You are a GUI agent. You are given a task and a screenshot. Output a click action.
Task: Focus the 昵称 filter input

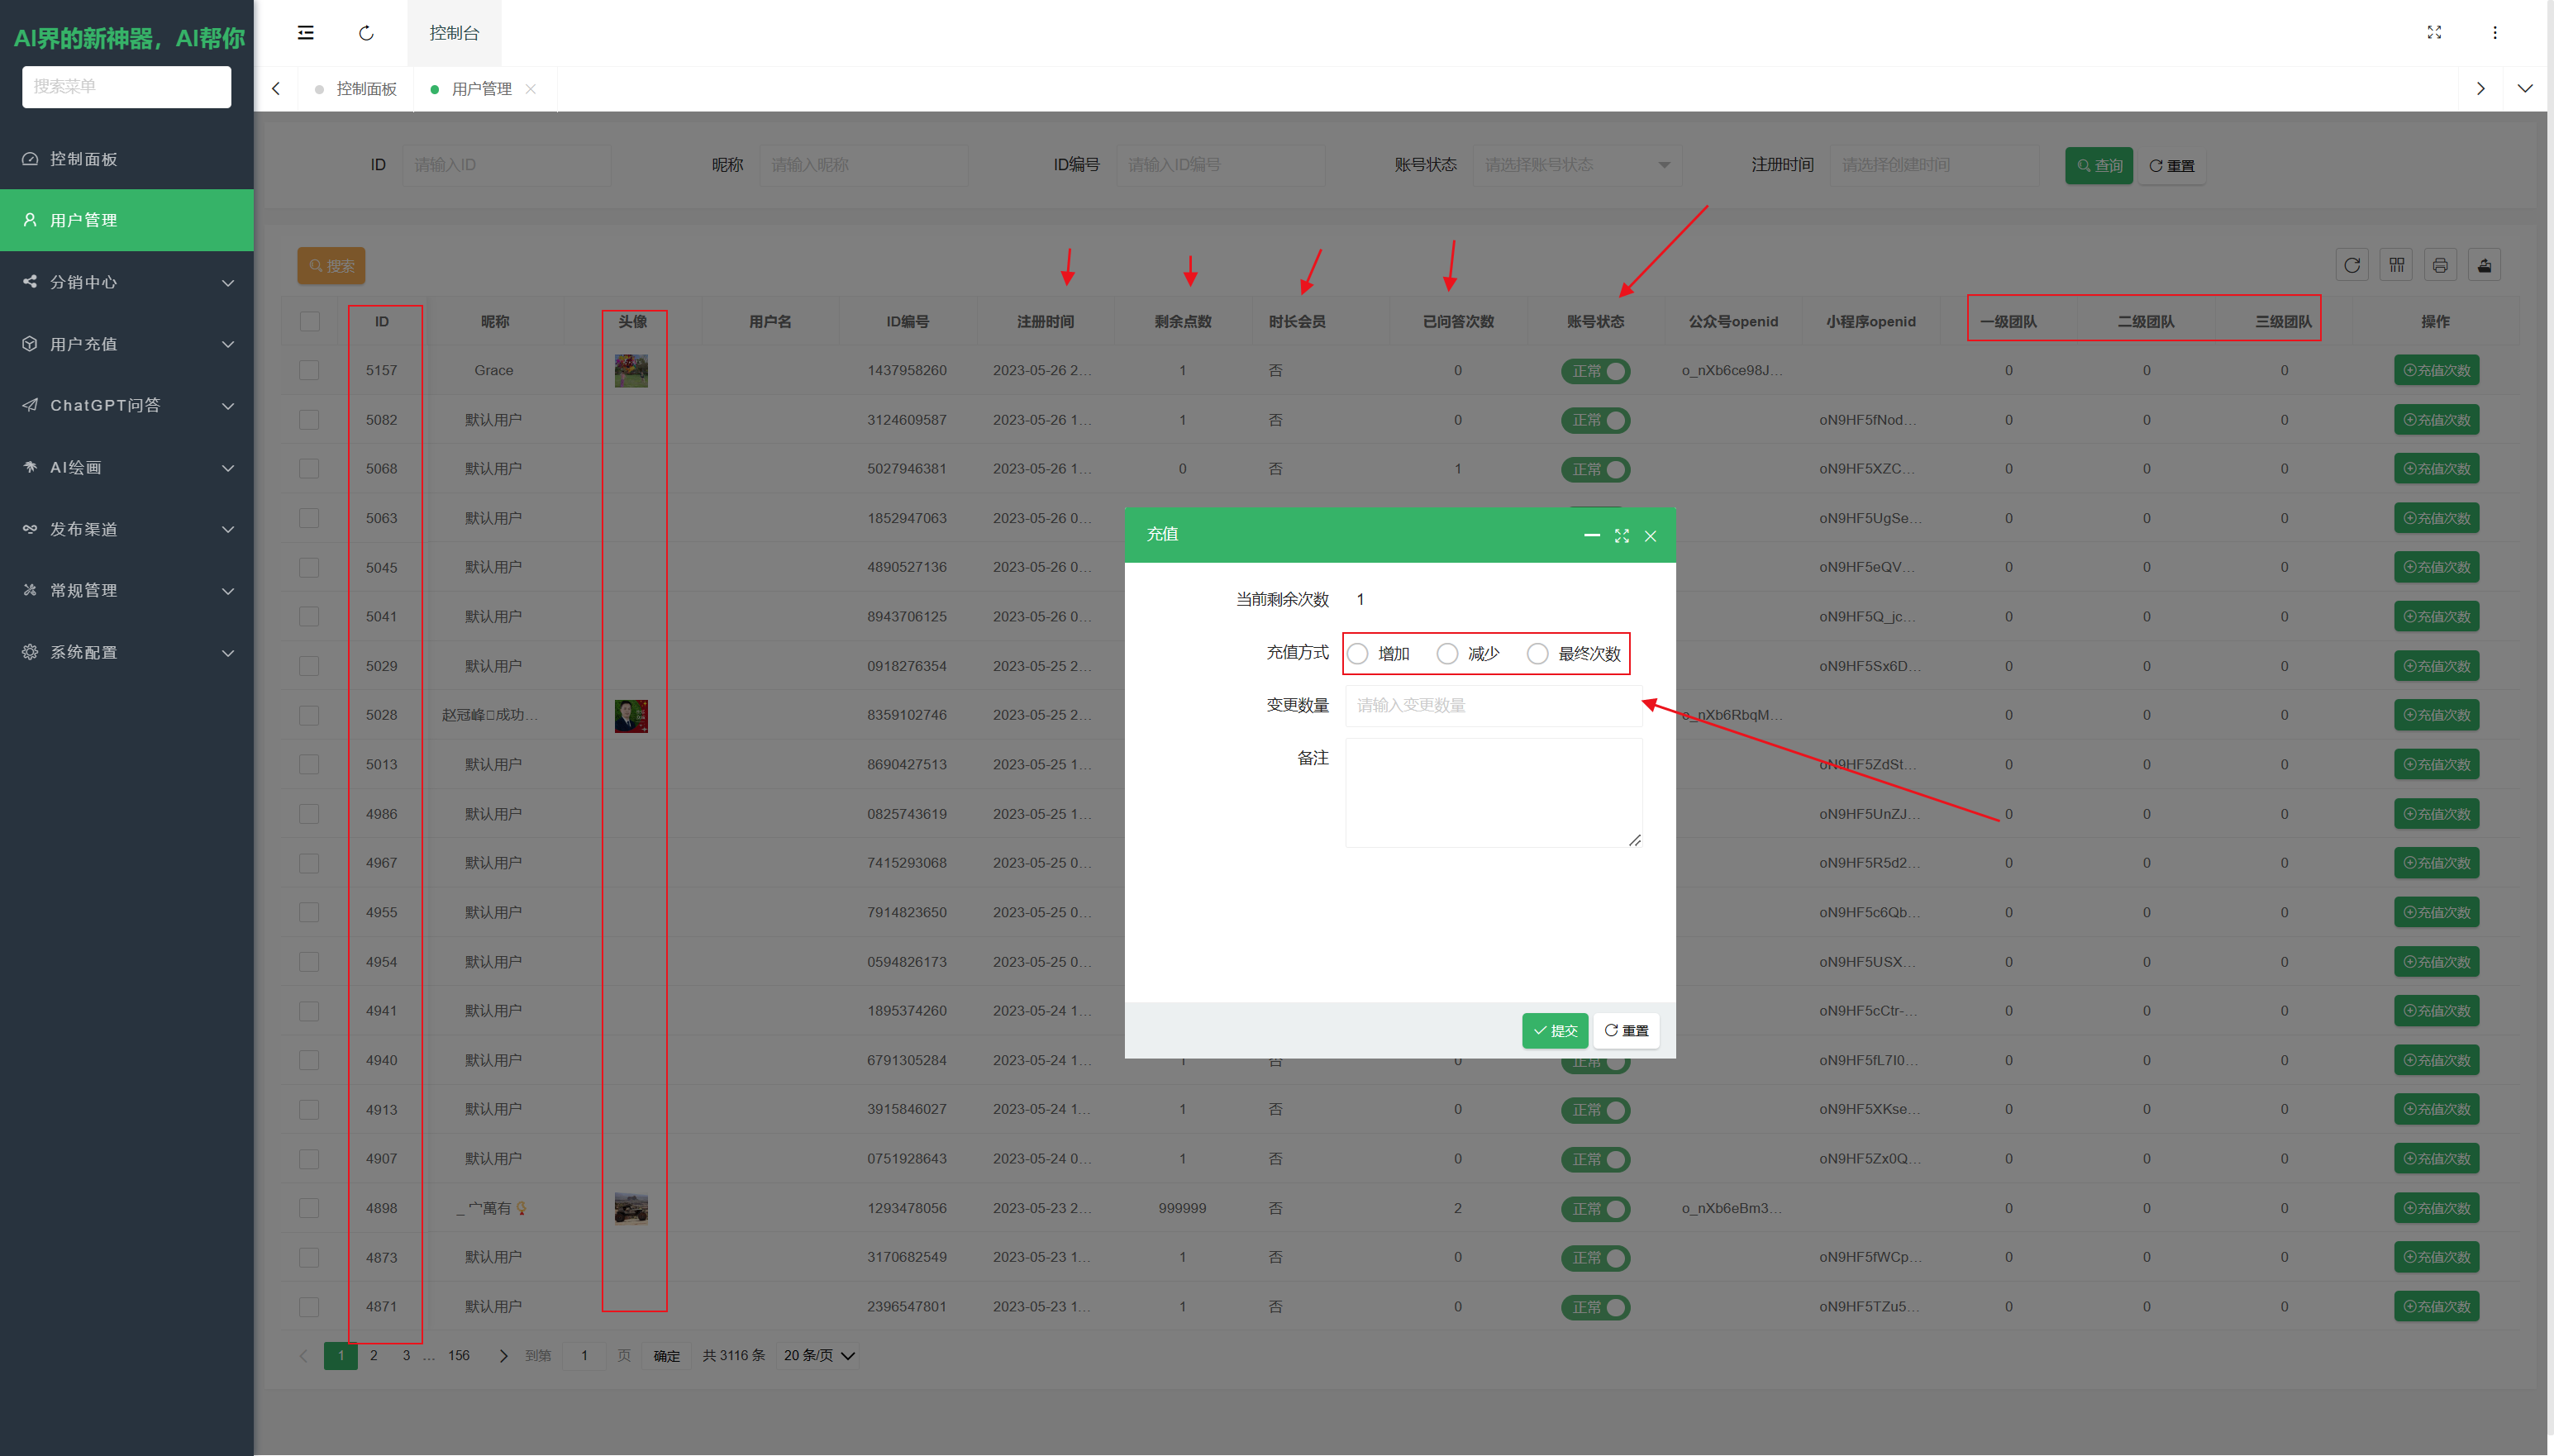[864, 165]
